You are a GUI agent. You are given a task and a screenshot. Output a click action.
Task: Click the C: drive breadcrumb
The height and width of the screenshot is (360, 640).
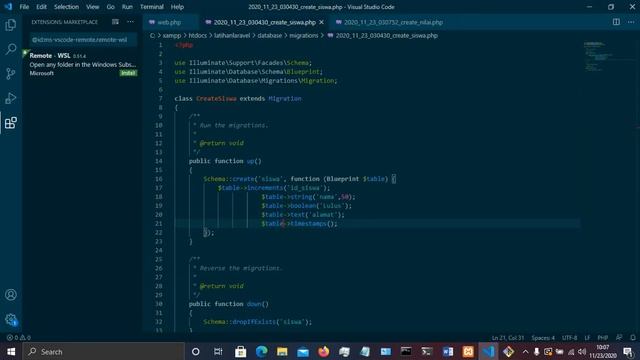tap(152, 36)
